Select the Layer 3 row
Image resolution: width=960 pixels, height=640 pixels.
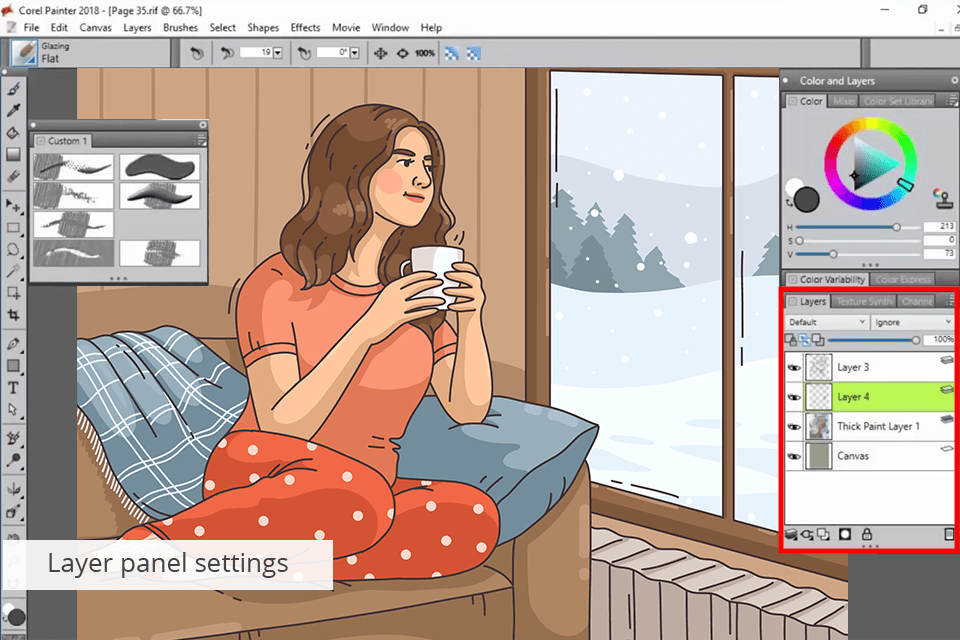click(870, 367)
